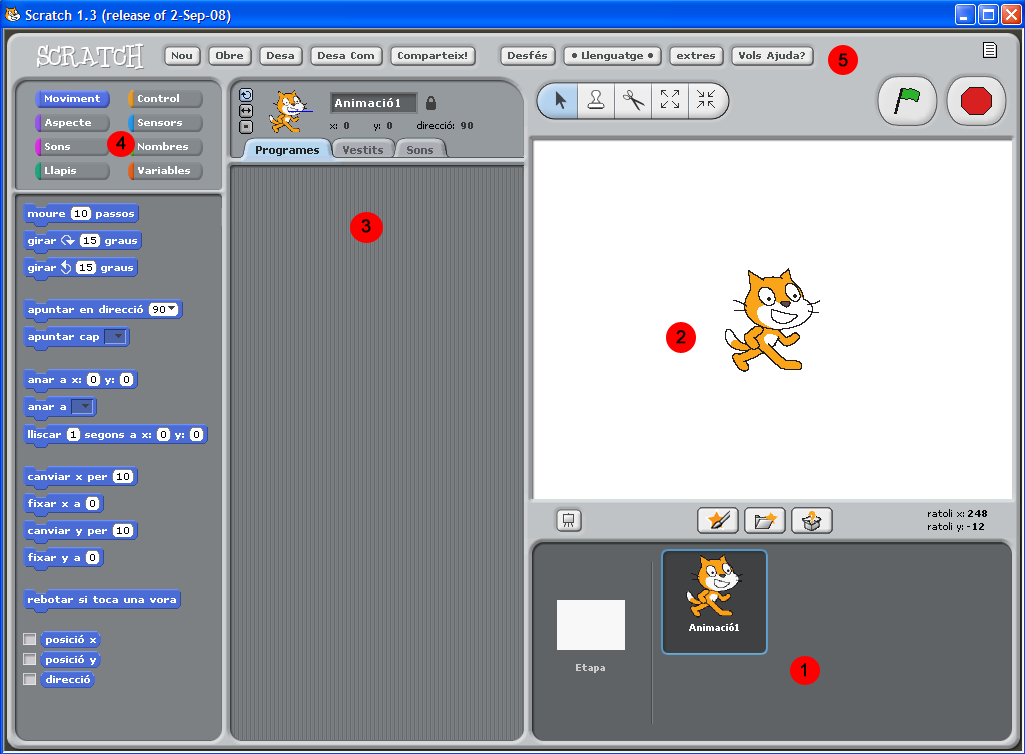Open project notes page icon
1025x754 pixels.
coord(990,50)
